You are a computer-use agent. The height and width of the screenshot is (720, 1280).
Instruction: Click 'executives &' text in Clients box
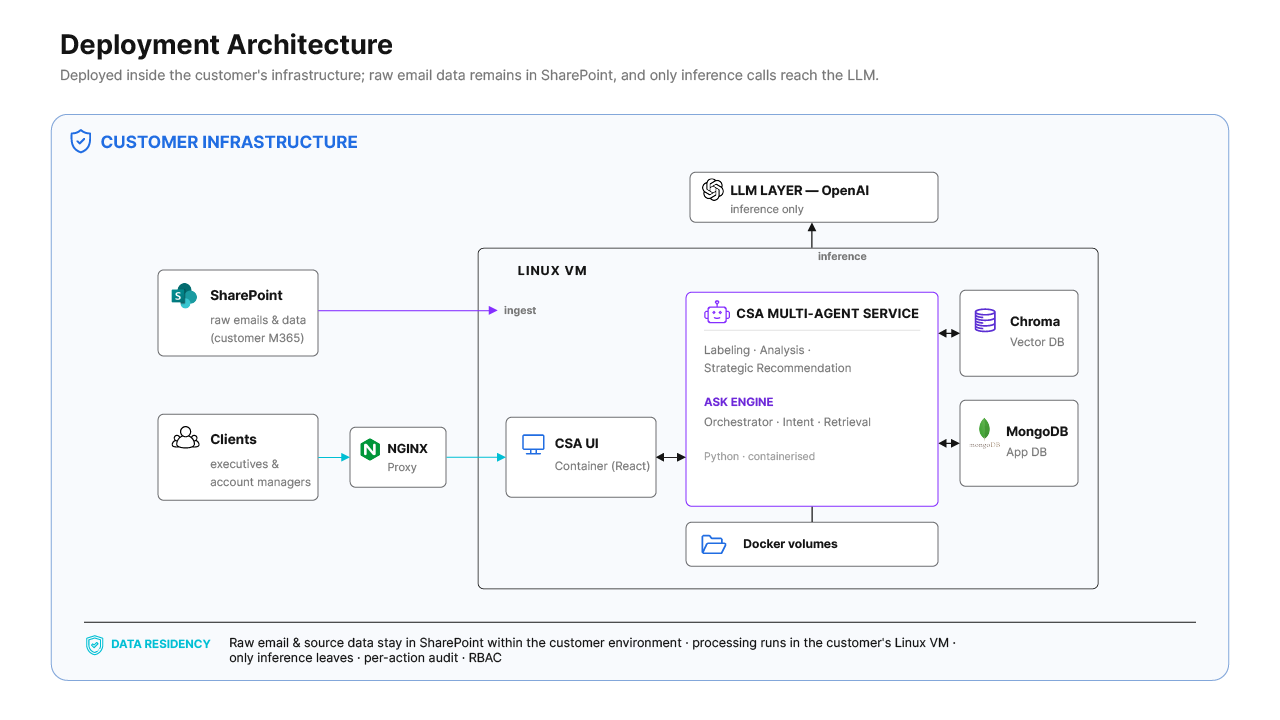244,464
